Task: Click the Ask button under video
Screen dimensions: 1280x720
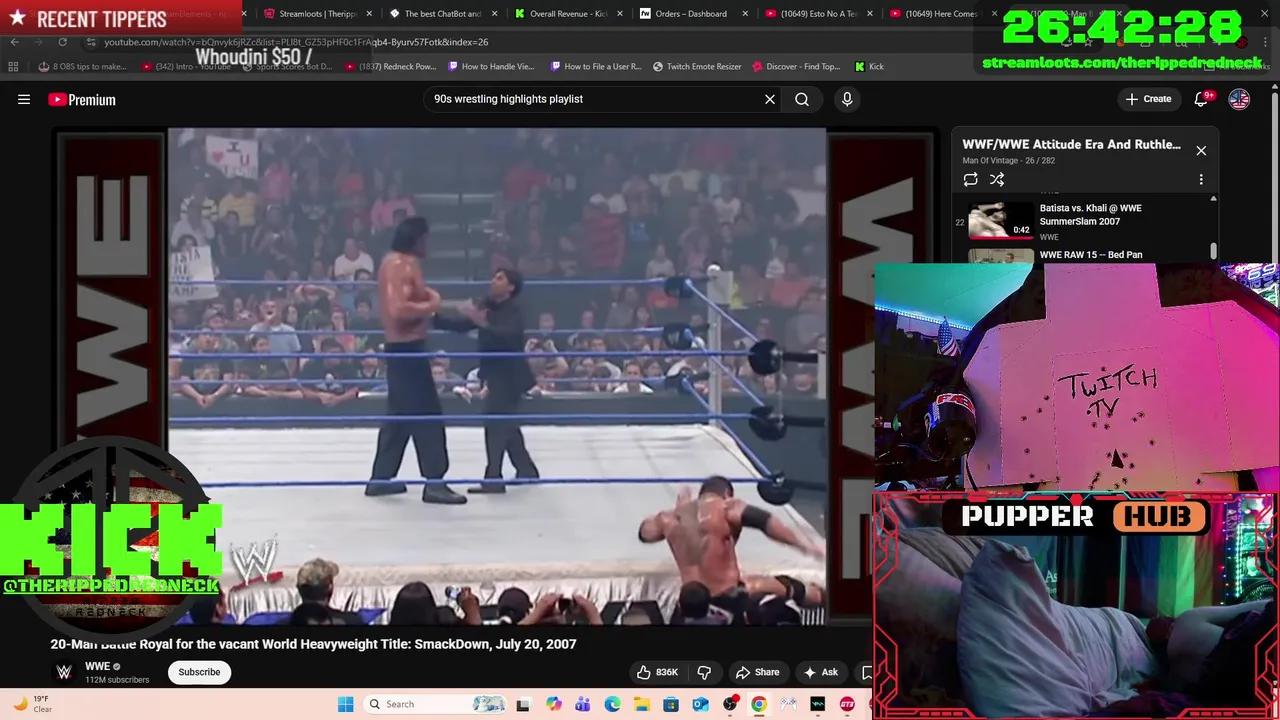Action: tap(820, 672)
